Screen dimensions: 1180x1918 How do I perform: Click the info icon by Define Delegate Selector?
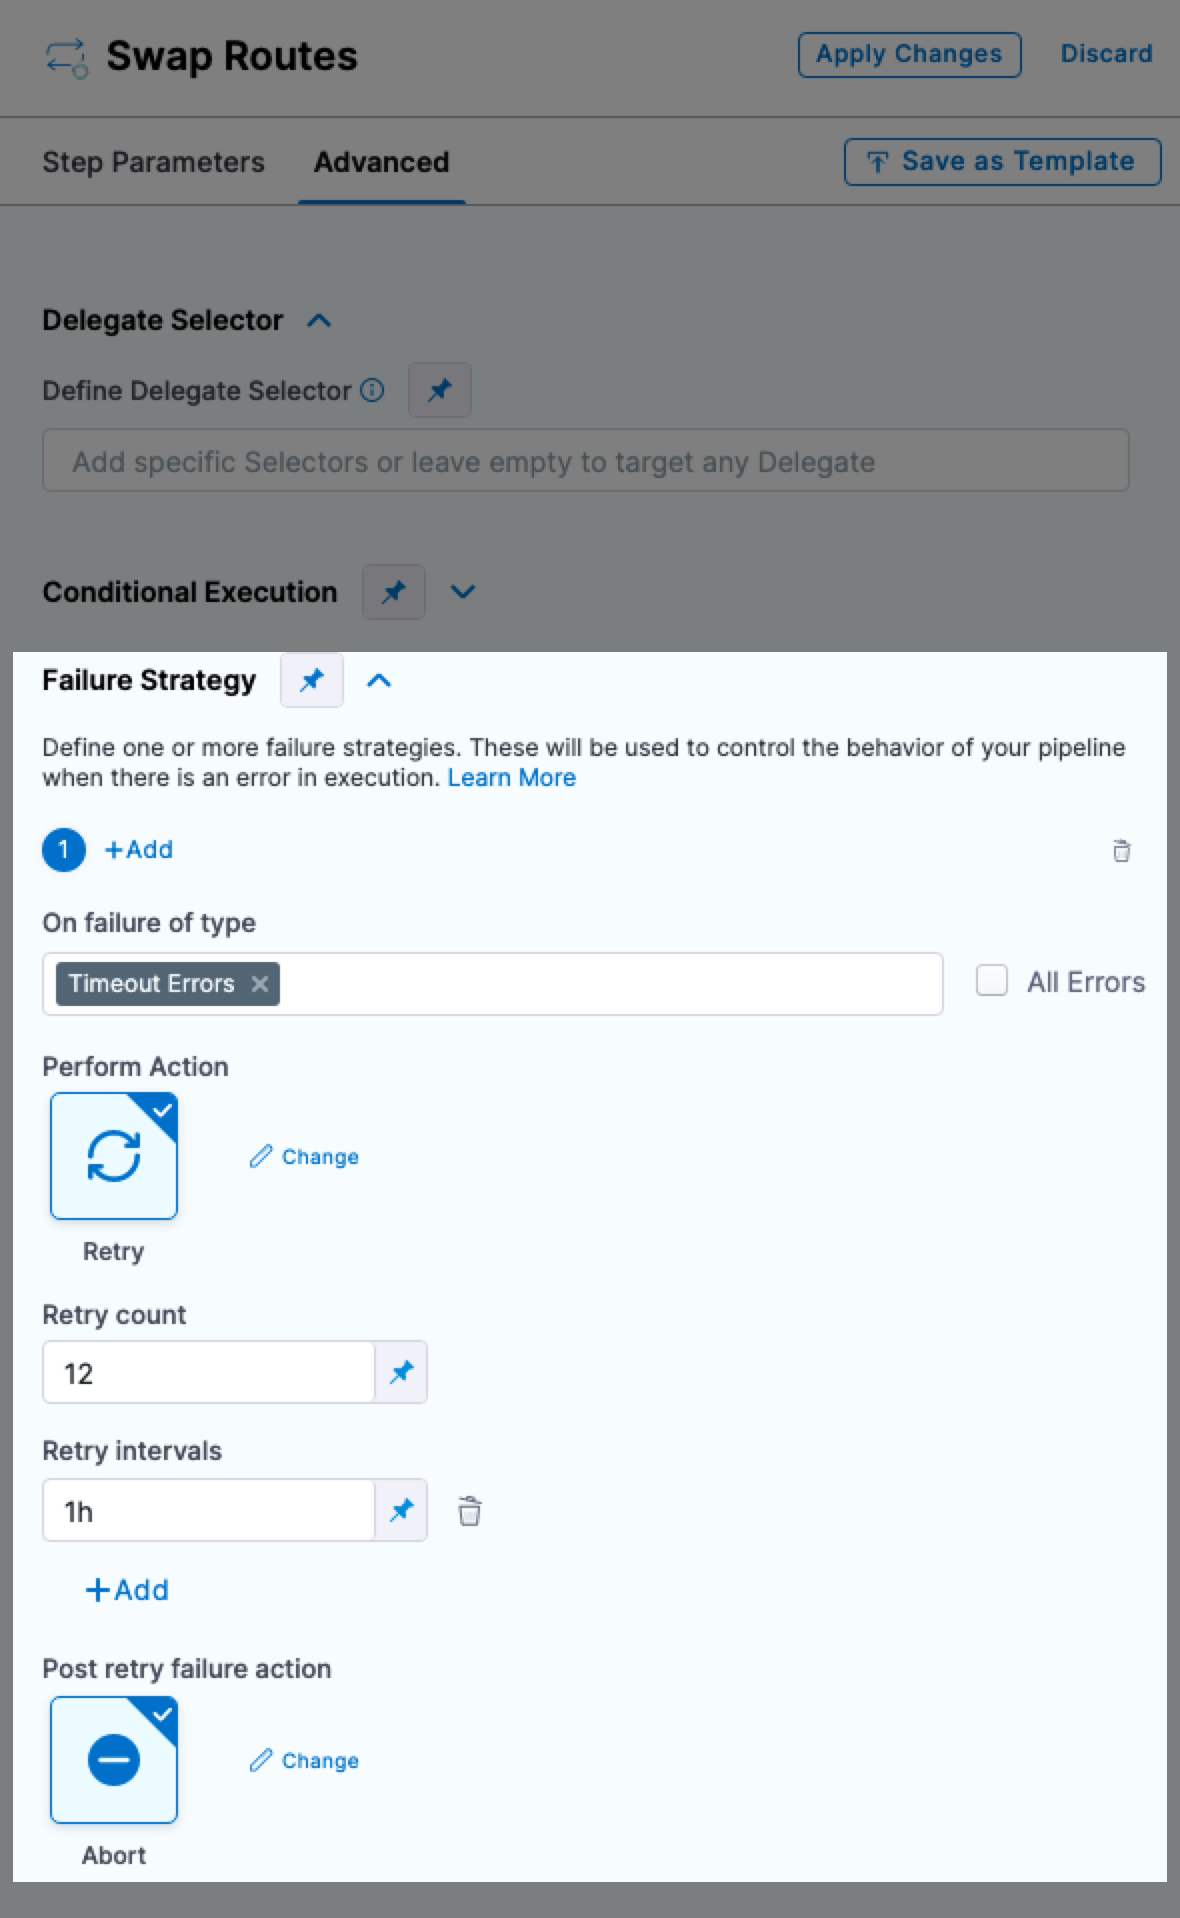pyautogui.click(x=372, y=390)
